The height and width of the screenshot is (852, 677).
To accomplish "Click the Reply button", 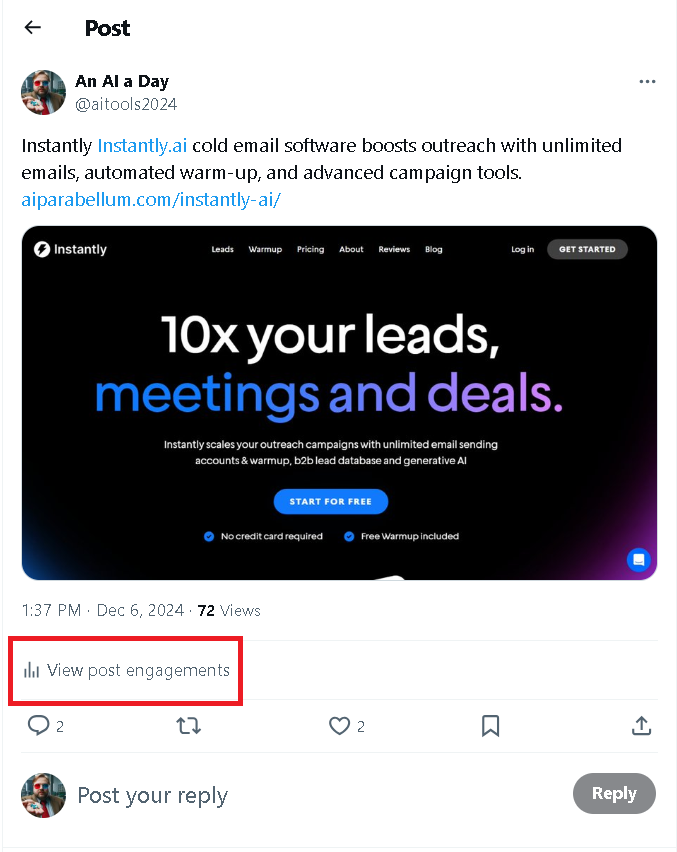I will click(x=614, y=793).
